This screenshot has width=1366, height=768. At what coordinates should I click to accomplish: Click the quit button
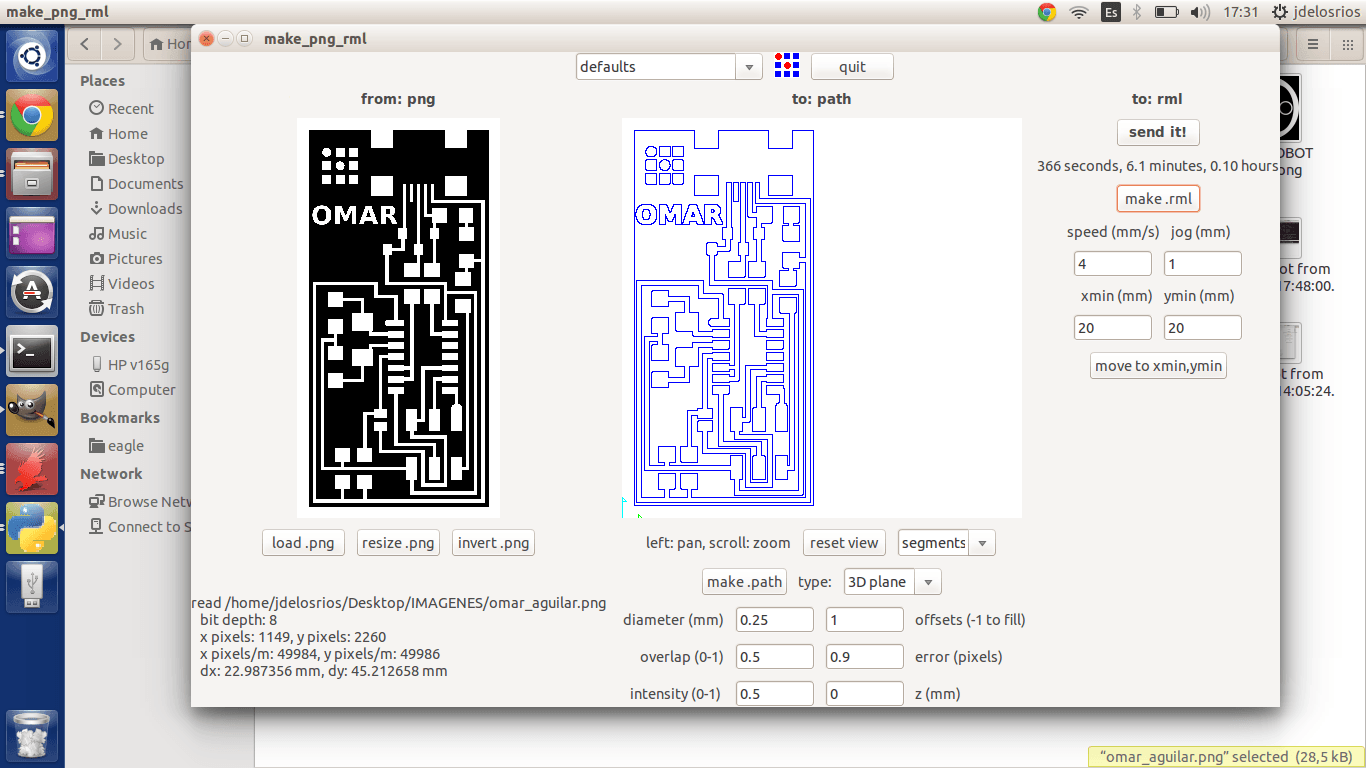pyautogui.click(x=852, y=67)
